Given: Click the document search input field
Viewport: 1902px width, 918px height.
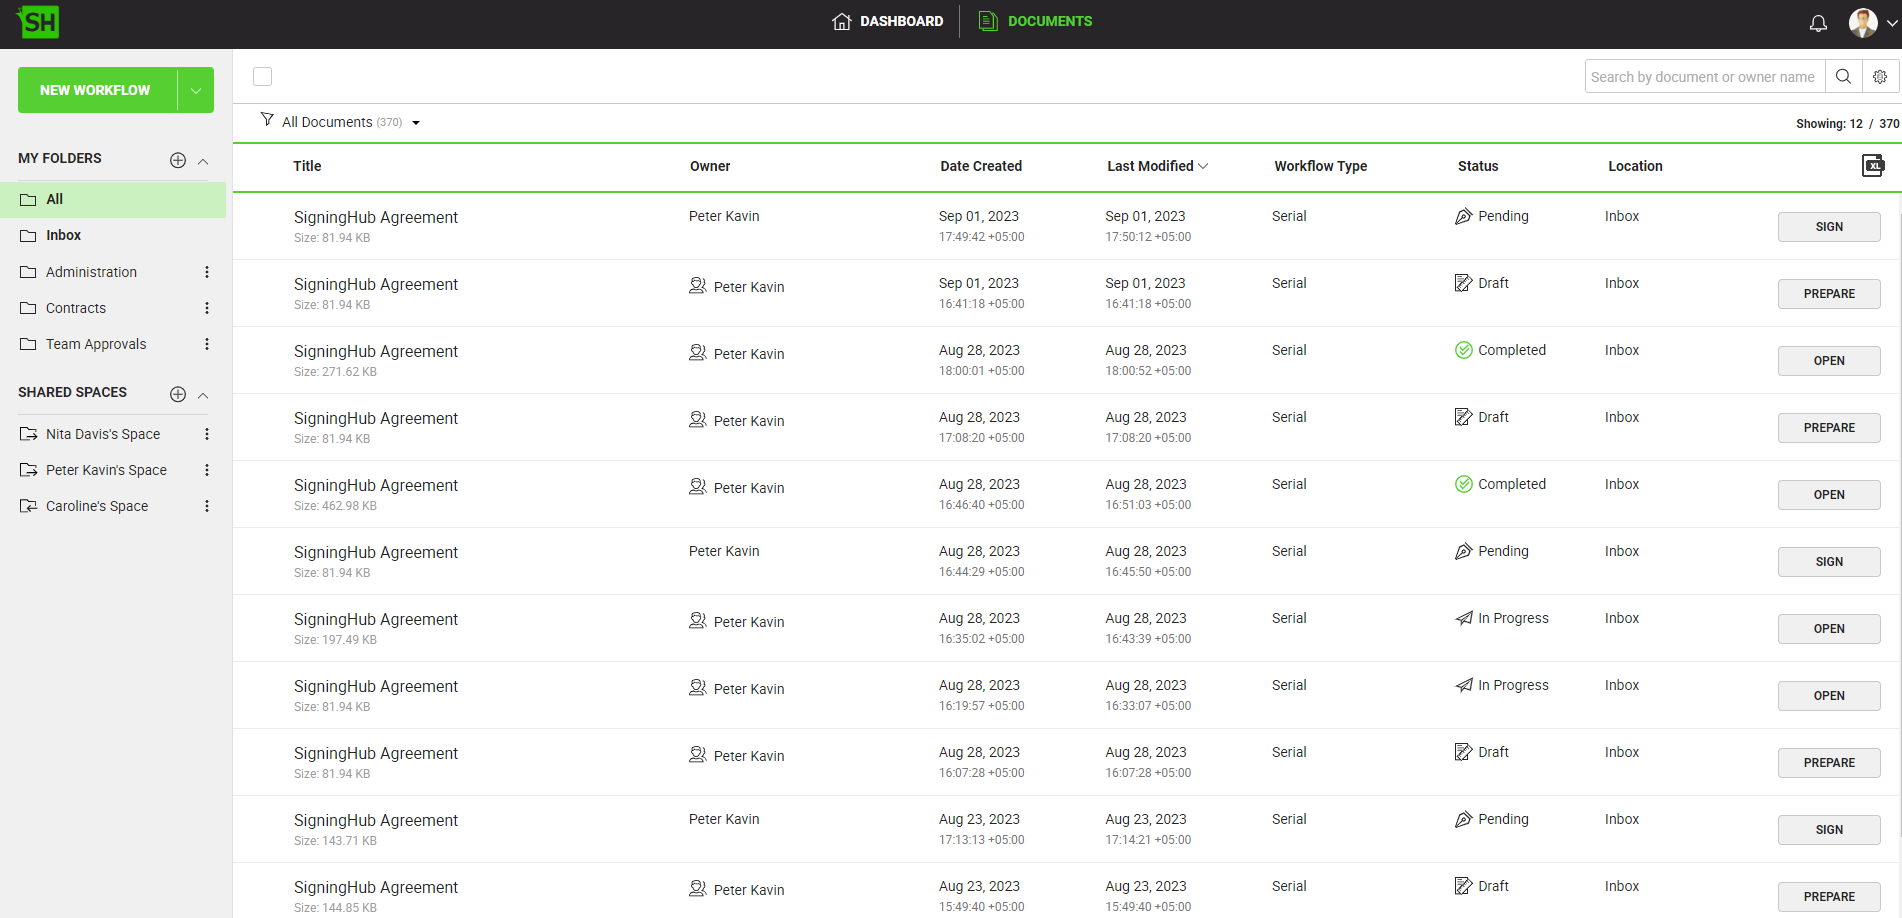Looking at the screenshot, I should pos(1703,77).
